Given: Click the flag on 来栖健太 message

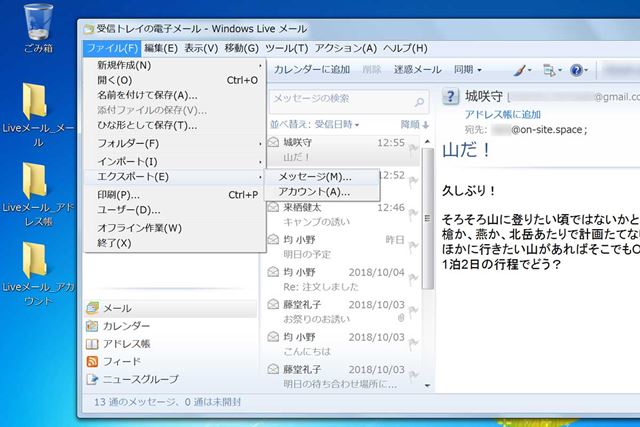Looking at the screenshot, I should coord(413,214).
